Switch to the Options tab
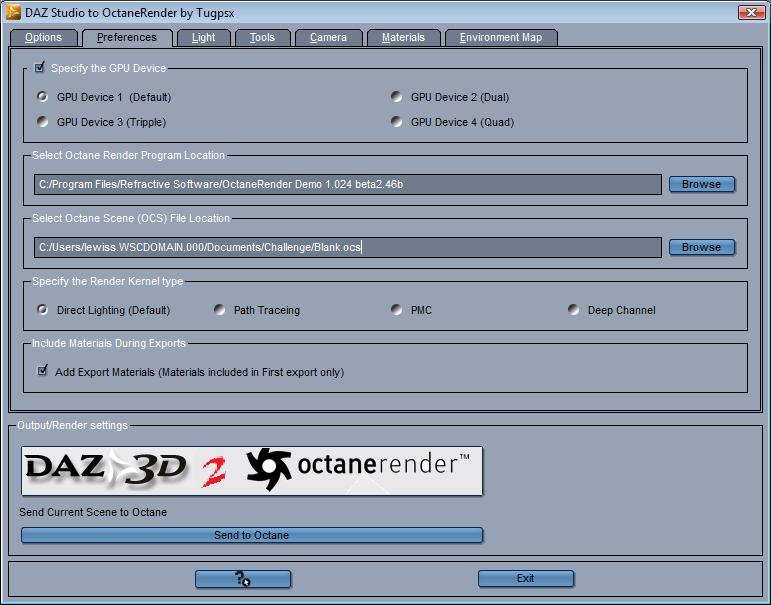The image size is (771, 605). tap(43, 38)
